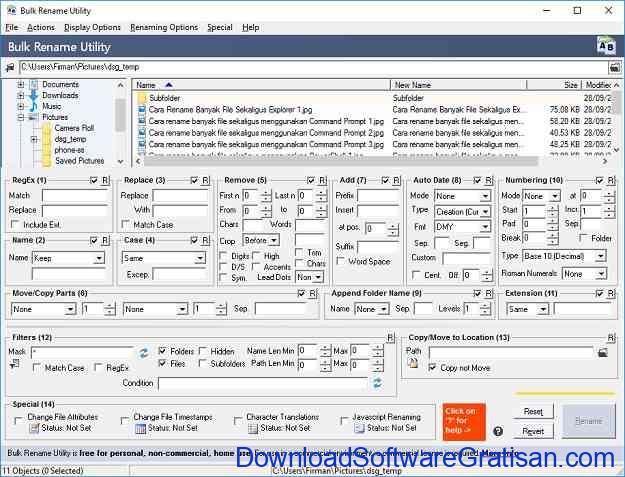The image size is (625, 477).
Task: Enable the Cent. checkbox in Auto Date
Action: coord(416,275)
